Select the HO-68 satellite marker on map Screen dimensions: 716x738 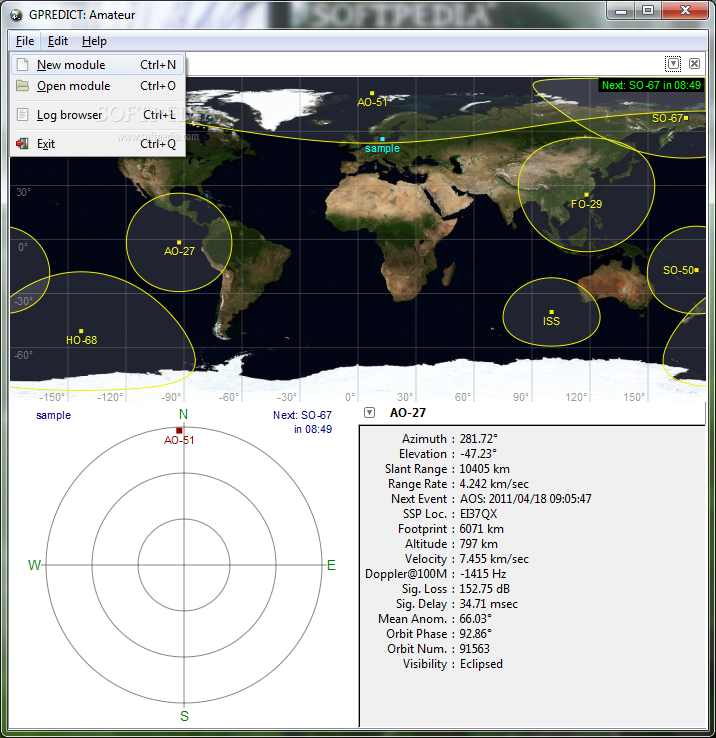click(81, 331)
